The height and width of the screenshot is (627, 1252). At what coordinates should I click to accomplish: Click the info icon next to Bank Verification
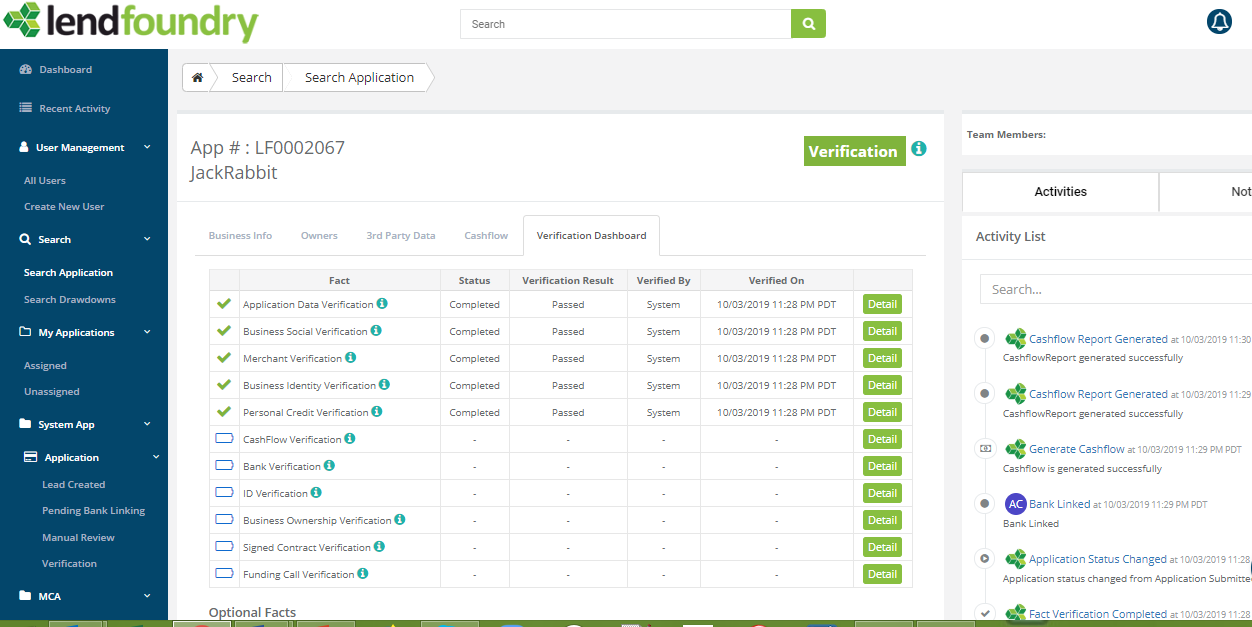[x=330, y=466]
